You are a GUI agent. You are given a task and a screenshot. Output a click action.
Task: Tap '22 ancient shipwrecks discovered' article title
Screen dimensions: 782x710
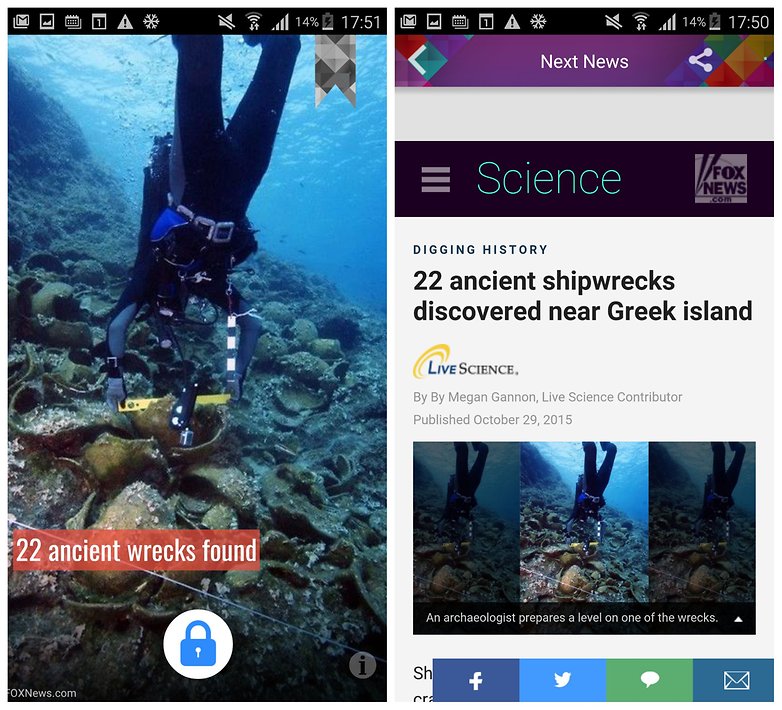click(x=583, y=296)
